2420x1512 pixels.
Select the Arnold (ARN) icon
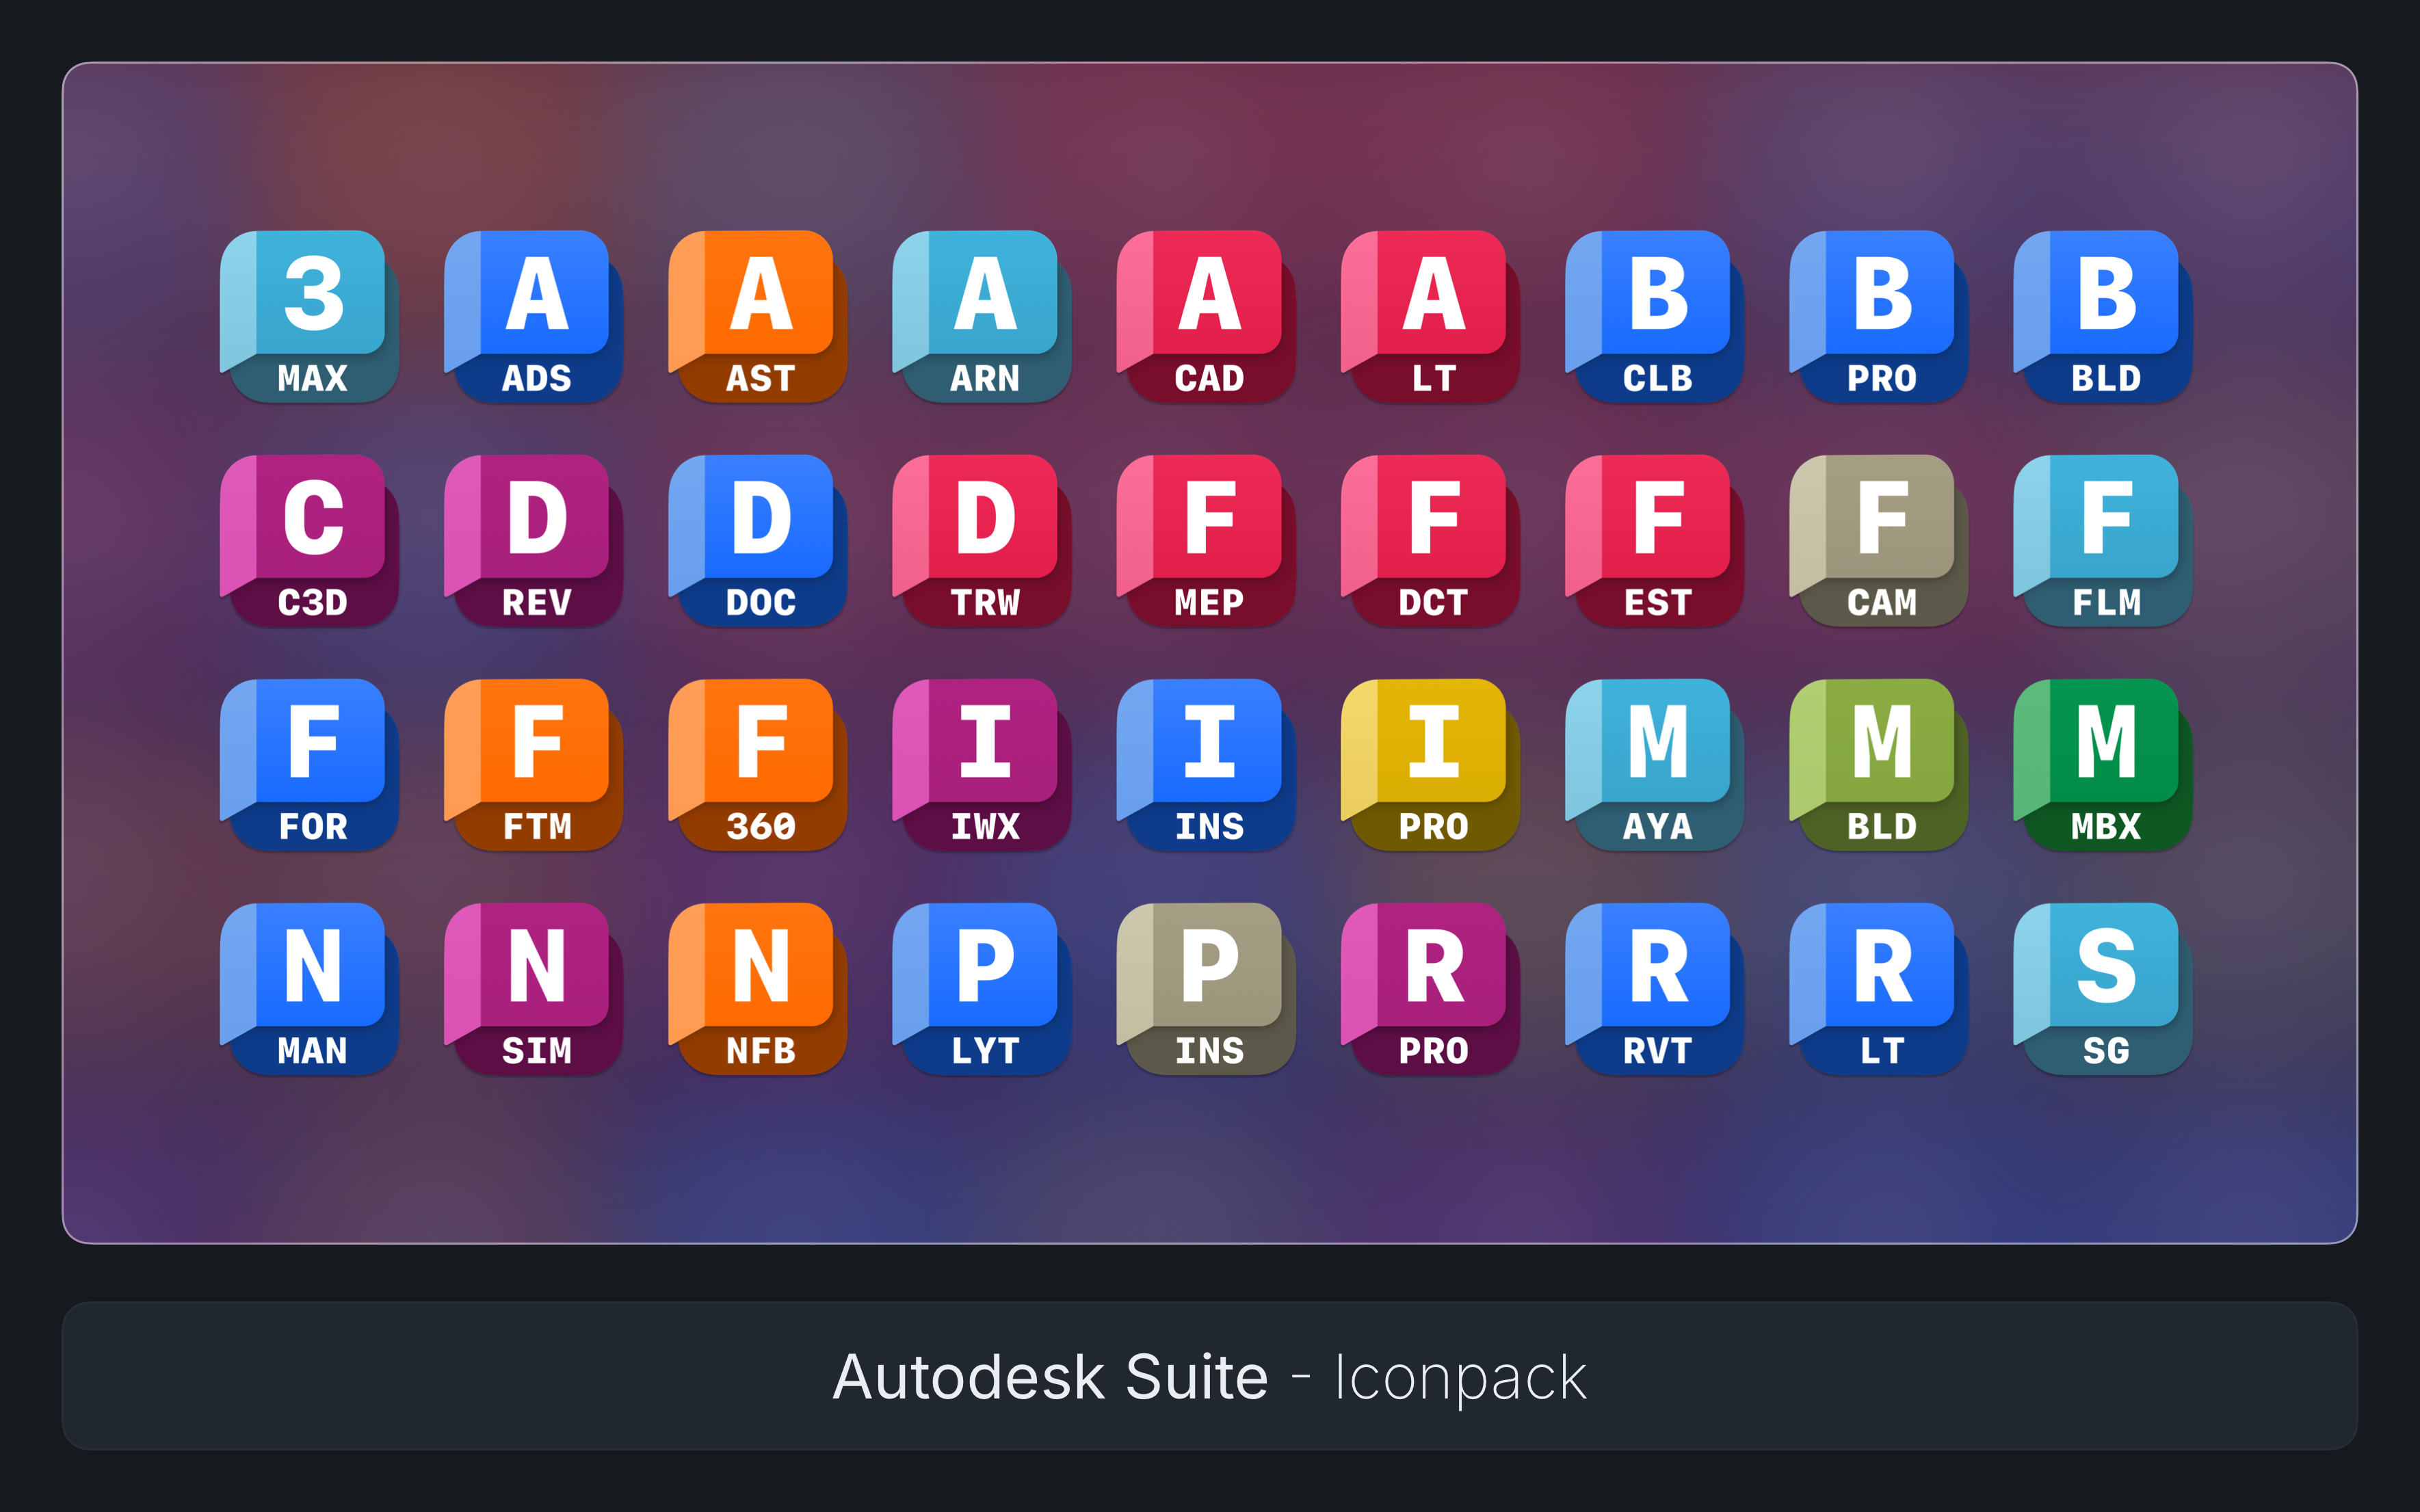click(x=981, y=316)
